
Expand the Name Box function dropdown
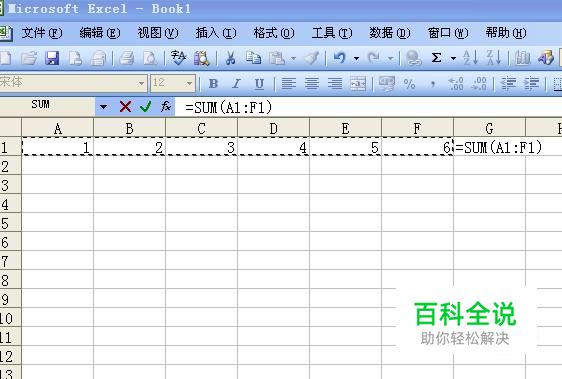pos(104,106)
